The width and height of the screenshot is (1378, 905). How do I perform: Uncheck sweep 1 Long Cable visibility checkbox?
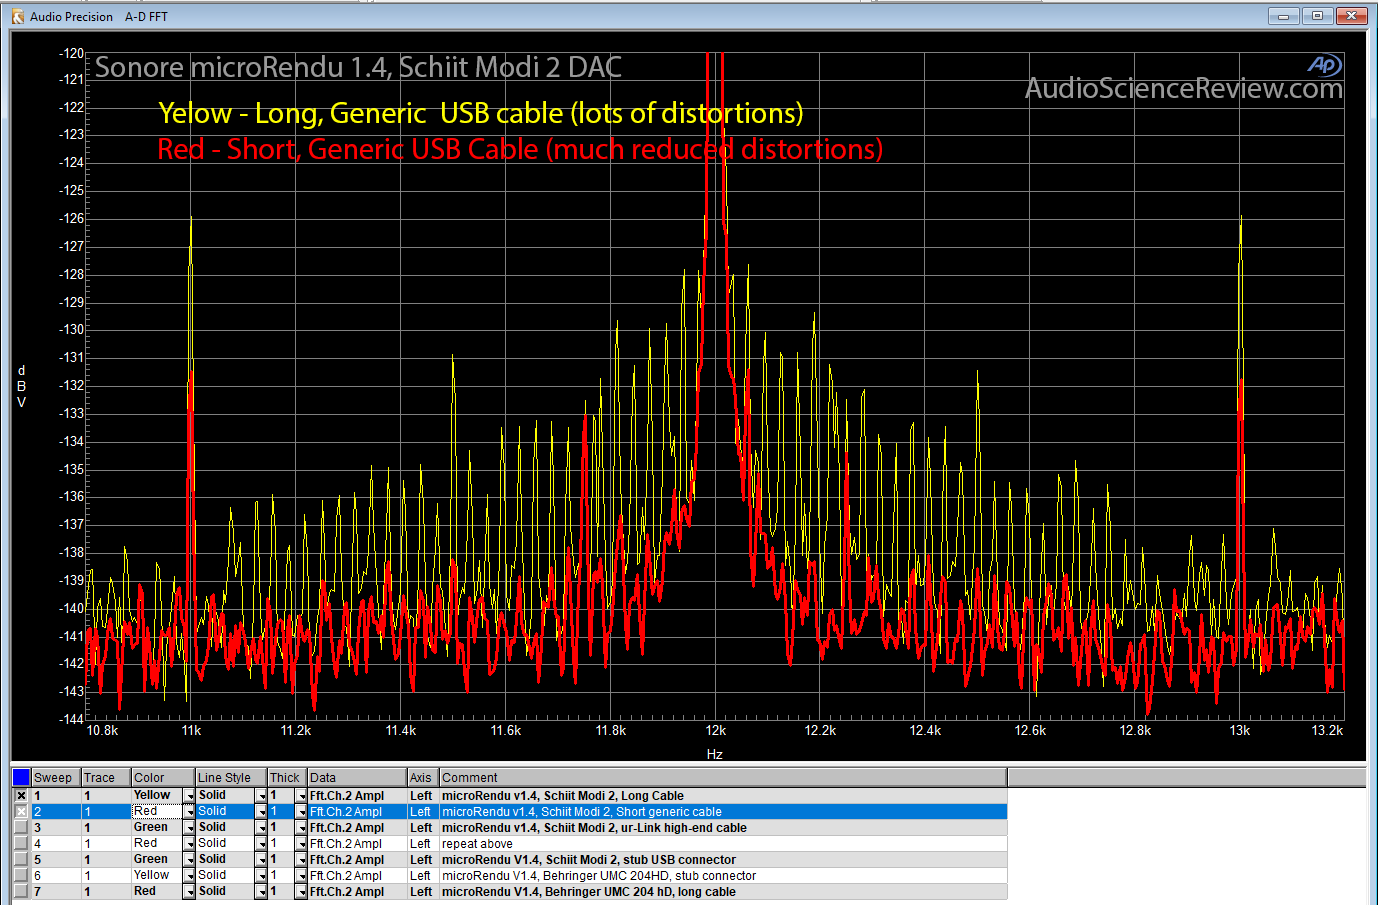pyautogui.click(x=21, y=796)
